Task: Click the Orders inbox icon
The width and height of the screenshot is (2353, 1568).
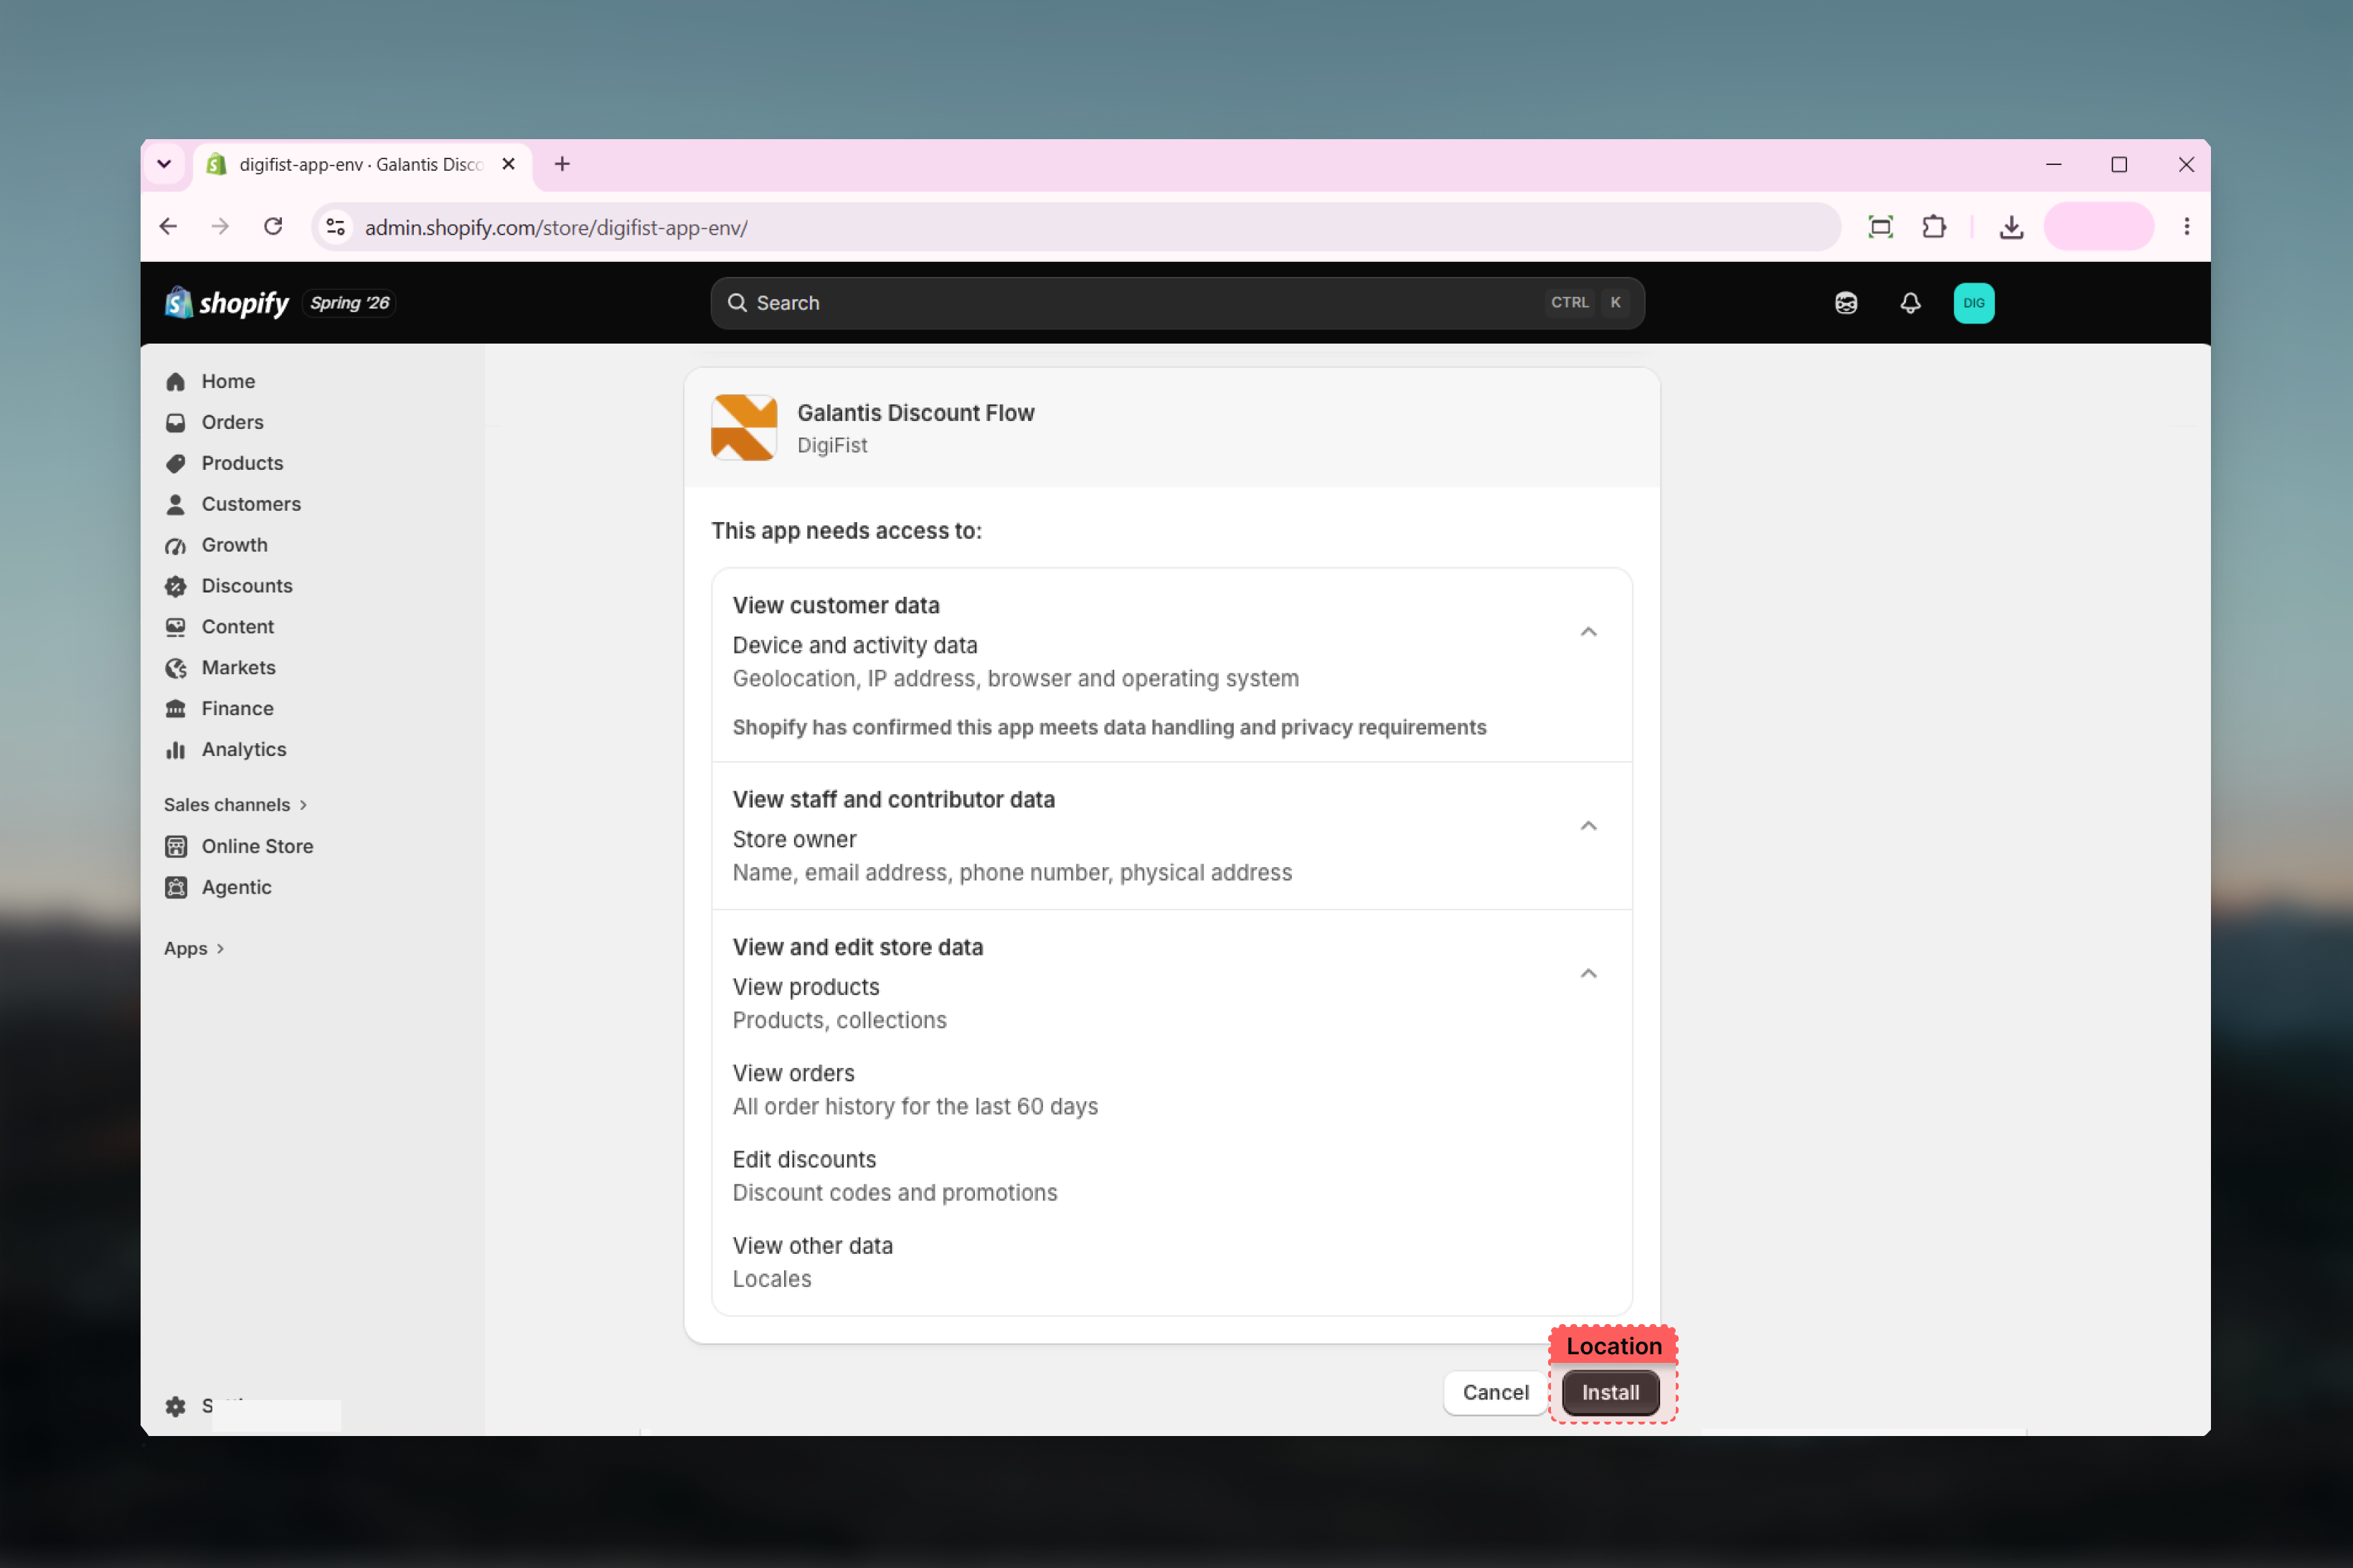Action: [x=176, y=422]
